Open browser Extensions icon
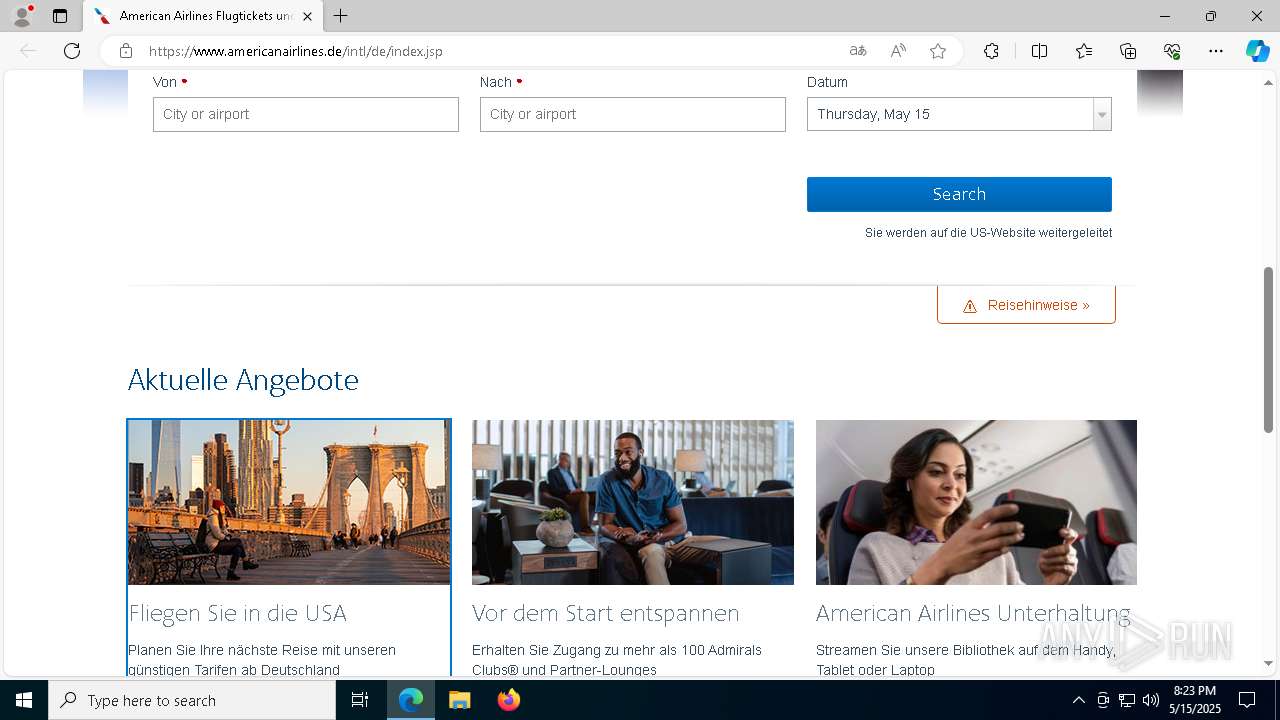The height and width of the screenshot is (720, 1280). (991, 51)
